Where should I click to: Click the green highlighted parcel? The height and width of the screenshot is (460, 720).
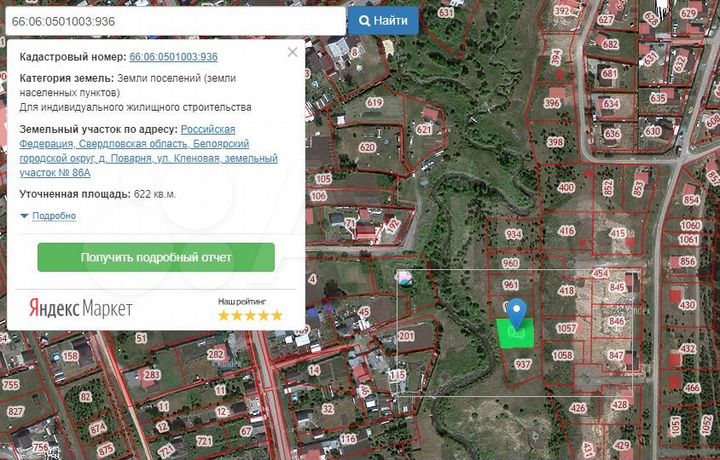click(x=516, y=332)
